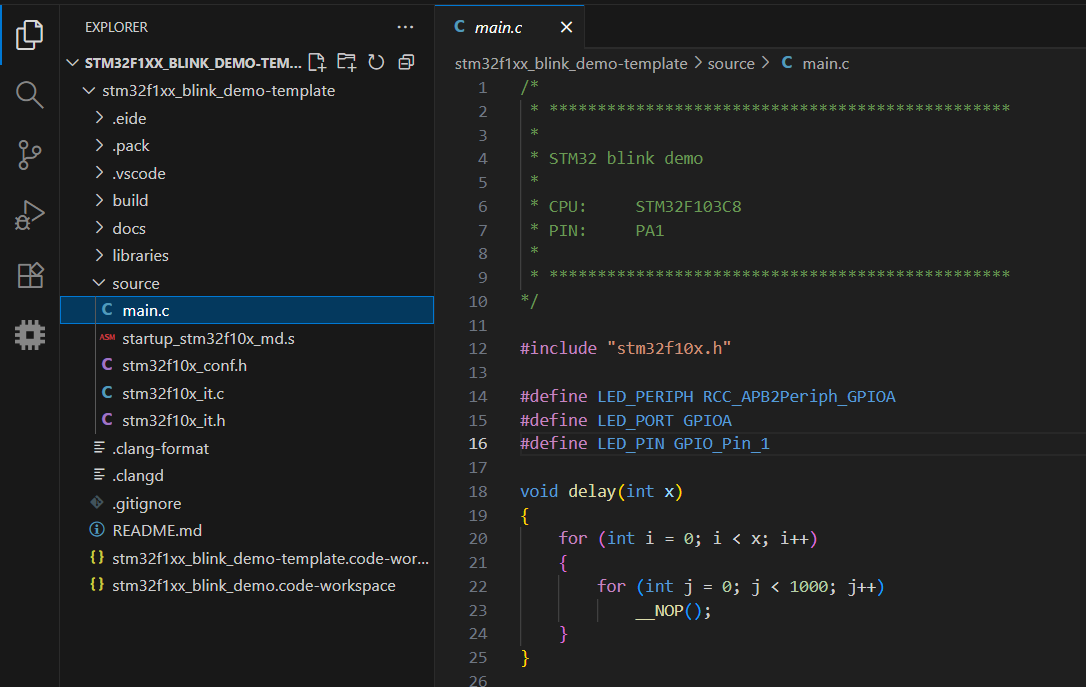Viewport: 1086px width, 687px height.
Task: Open README.md file
Action: click(x=247, y=530)
